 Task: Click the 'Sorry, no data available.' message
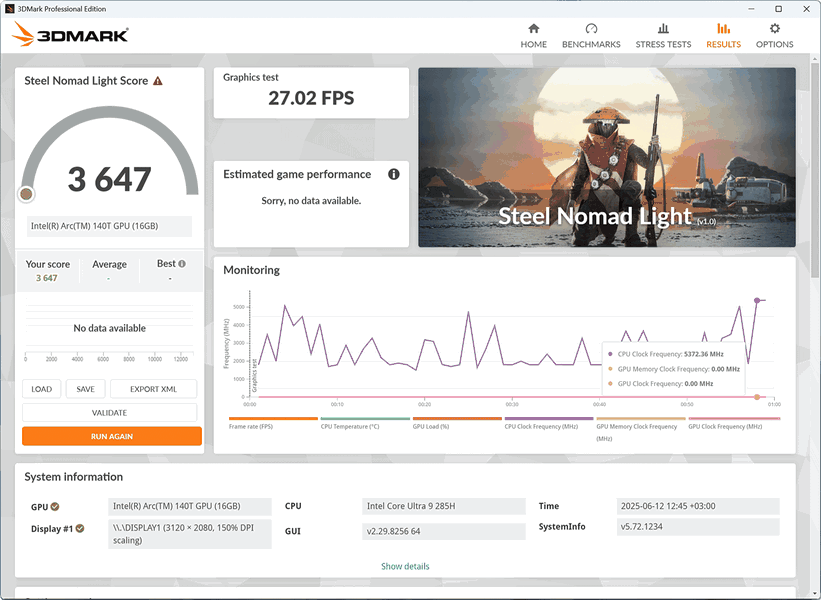point(311,201)
